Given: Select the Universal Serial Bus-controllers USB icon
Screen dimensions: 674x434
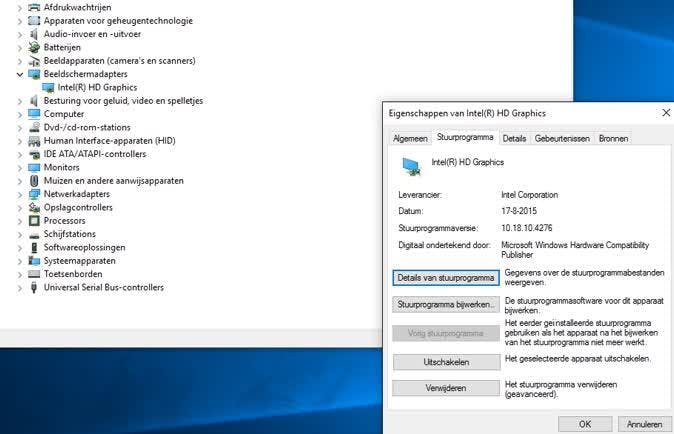Looking at the screenshot, I should pyautogui.click(x=34, y=287).
